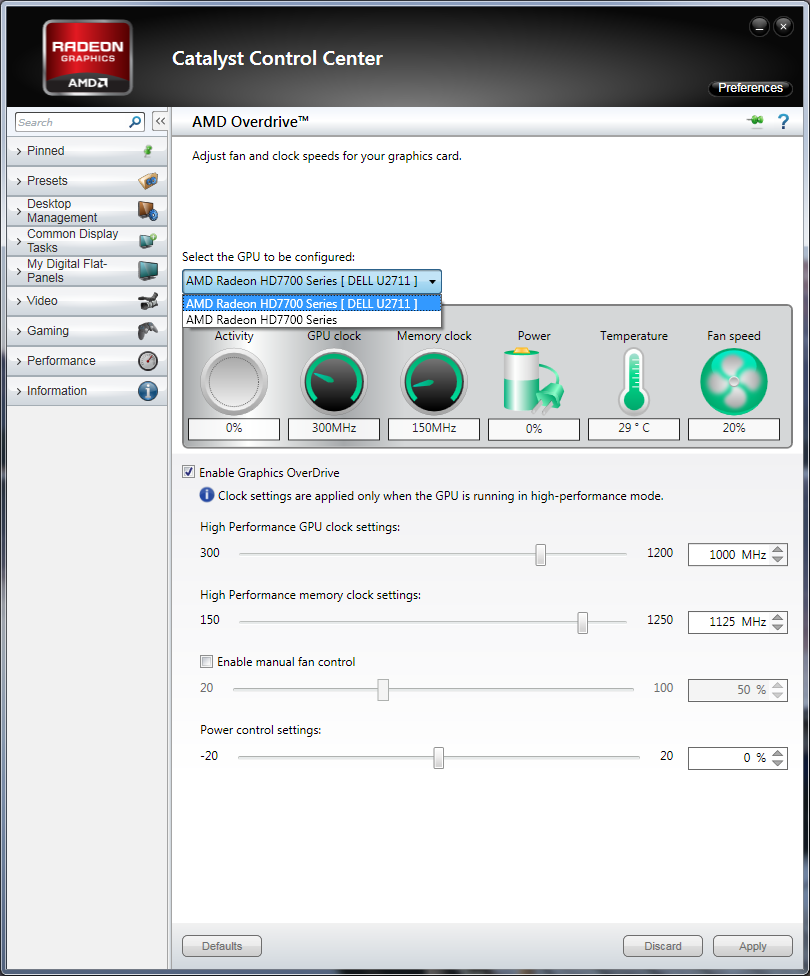The height and width of the screenshot is (976, 810).
Task: Expand the Pinned section
Action: (87, 151)
